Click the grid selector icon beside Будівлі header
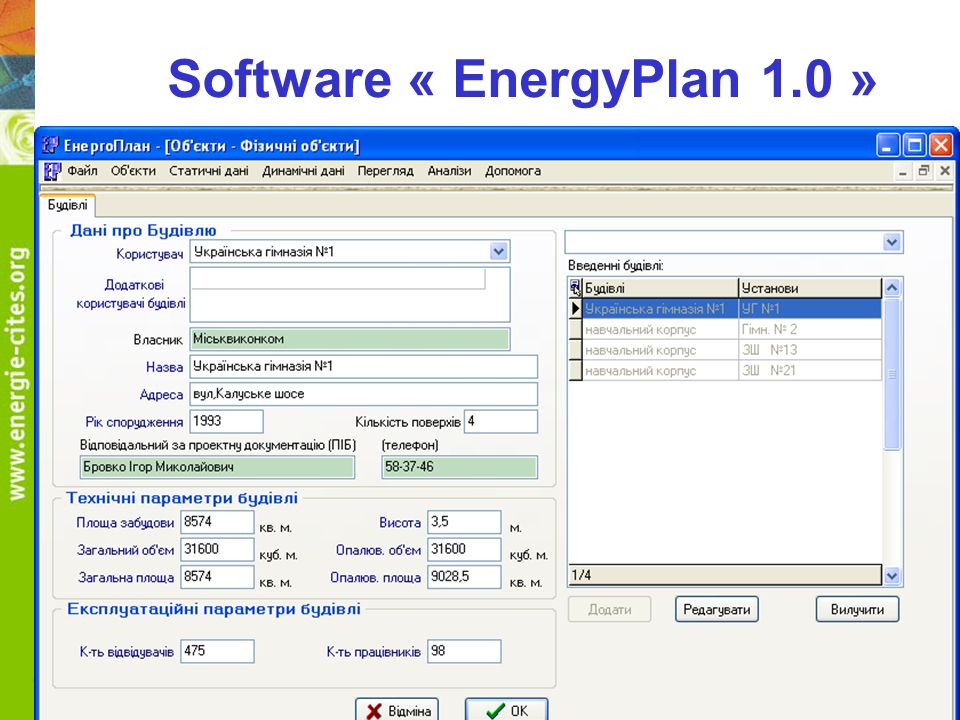Image resolution: width=960 pixels, height=720 pixels. pos(575,288)
